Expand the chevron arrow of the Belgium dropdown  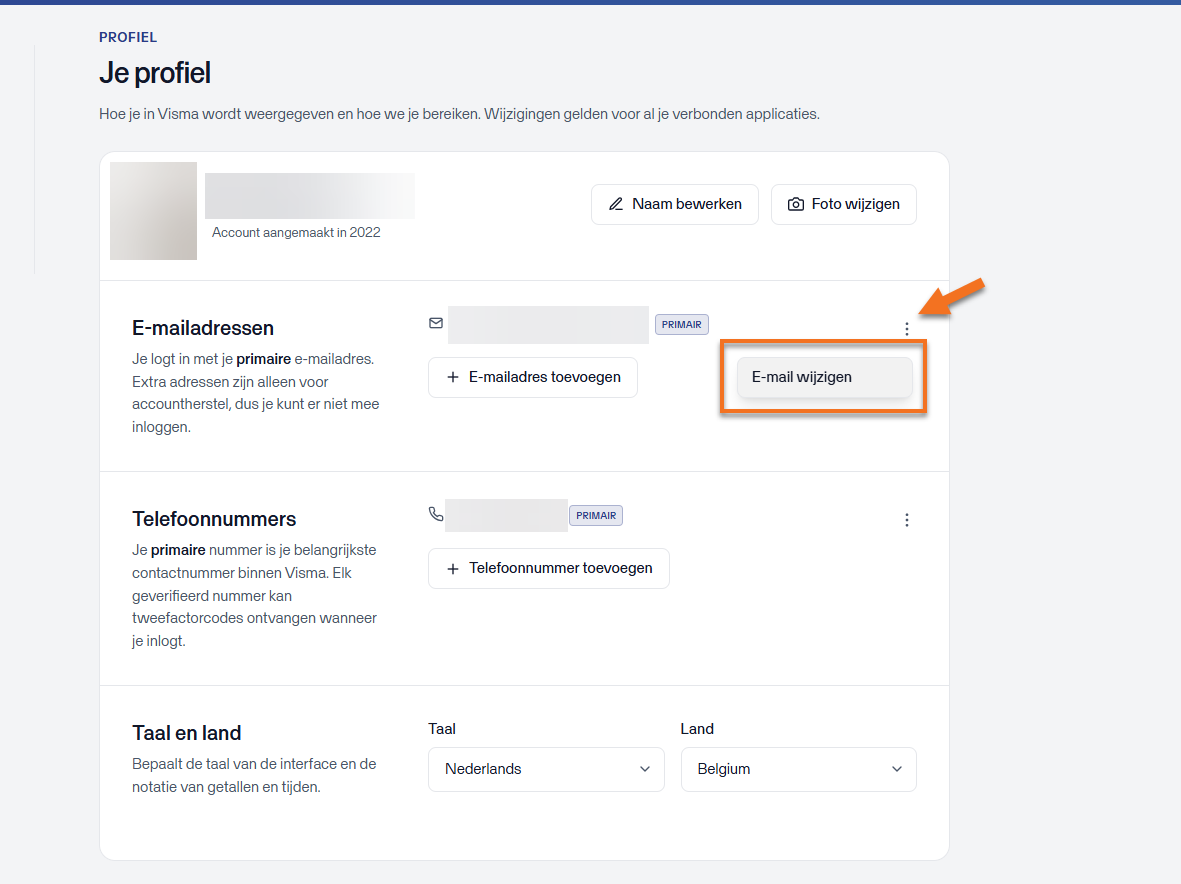[896, 769]
